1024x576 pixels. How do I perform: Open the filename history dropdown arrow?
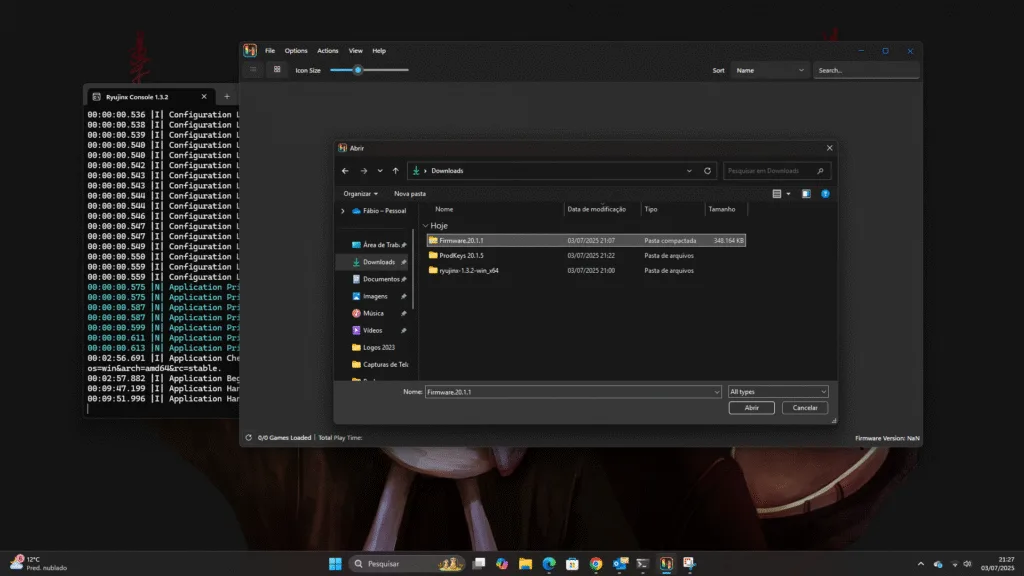coord(716,392)
